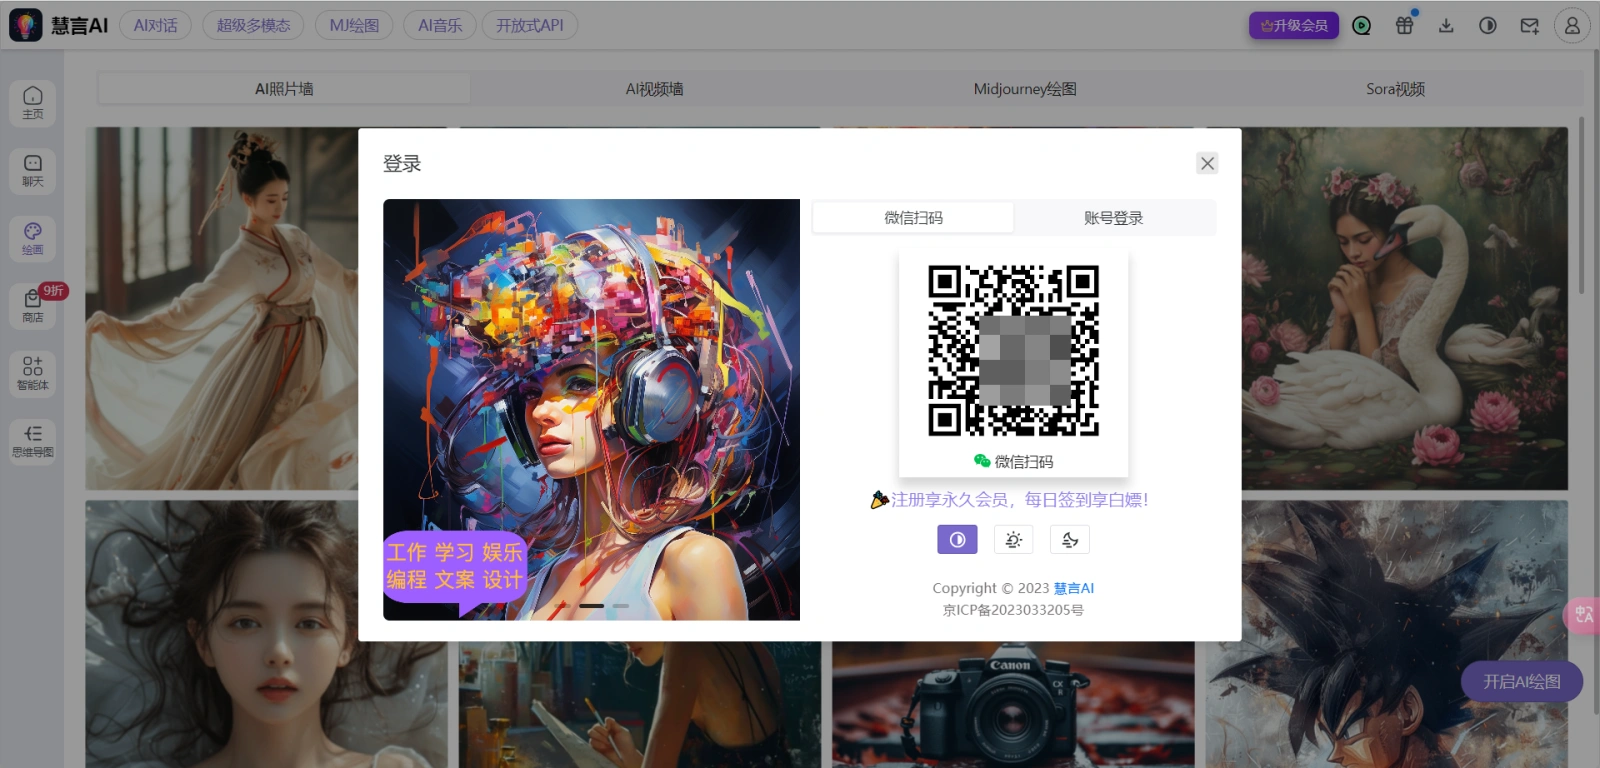Open the 思维导图 mind map sidebar icon
This screenshot has height=768, width=1600.
coord(32,440)
